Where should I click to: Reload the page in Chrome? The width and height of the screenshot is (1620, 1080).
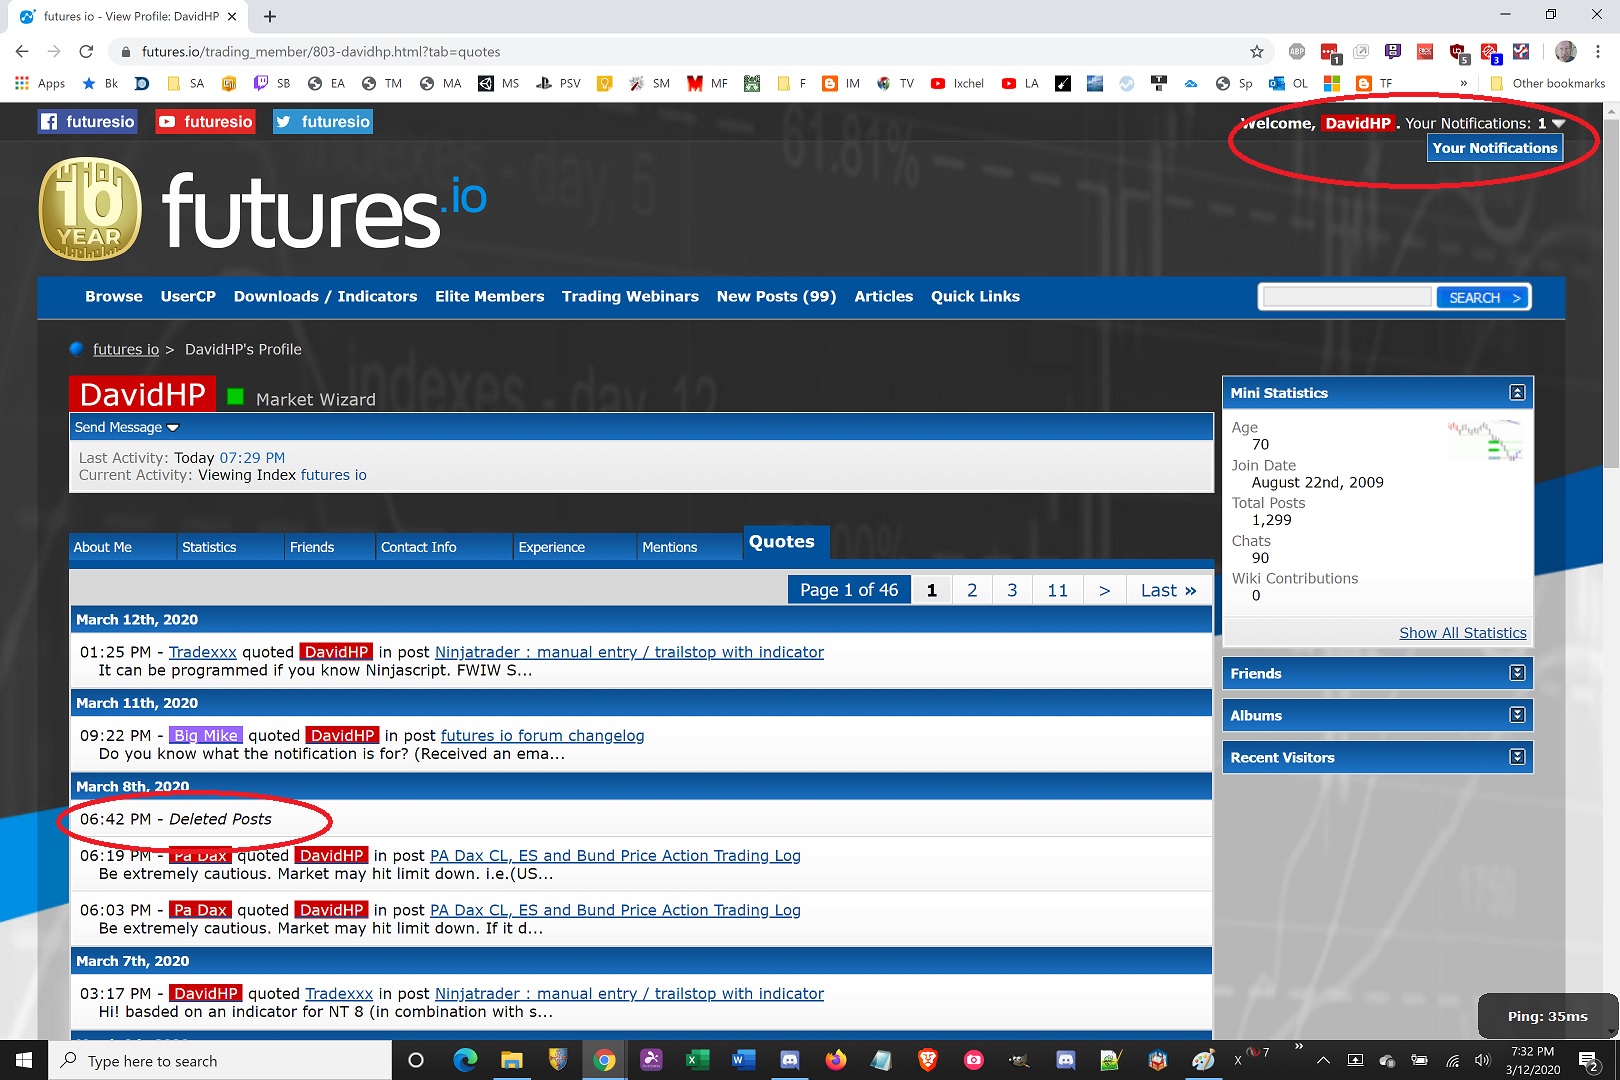coord(87,51)
